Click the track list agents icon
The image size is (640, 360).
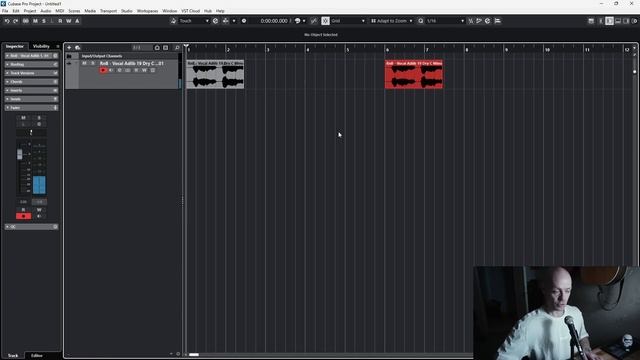(x=157, y=48)
